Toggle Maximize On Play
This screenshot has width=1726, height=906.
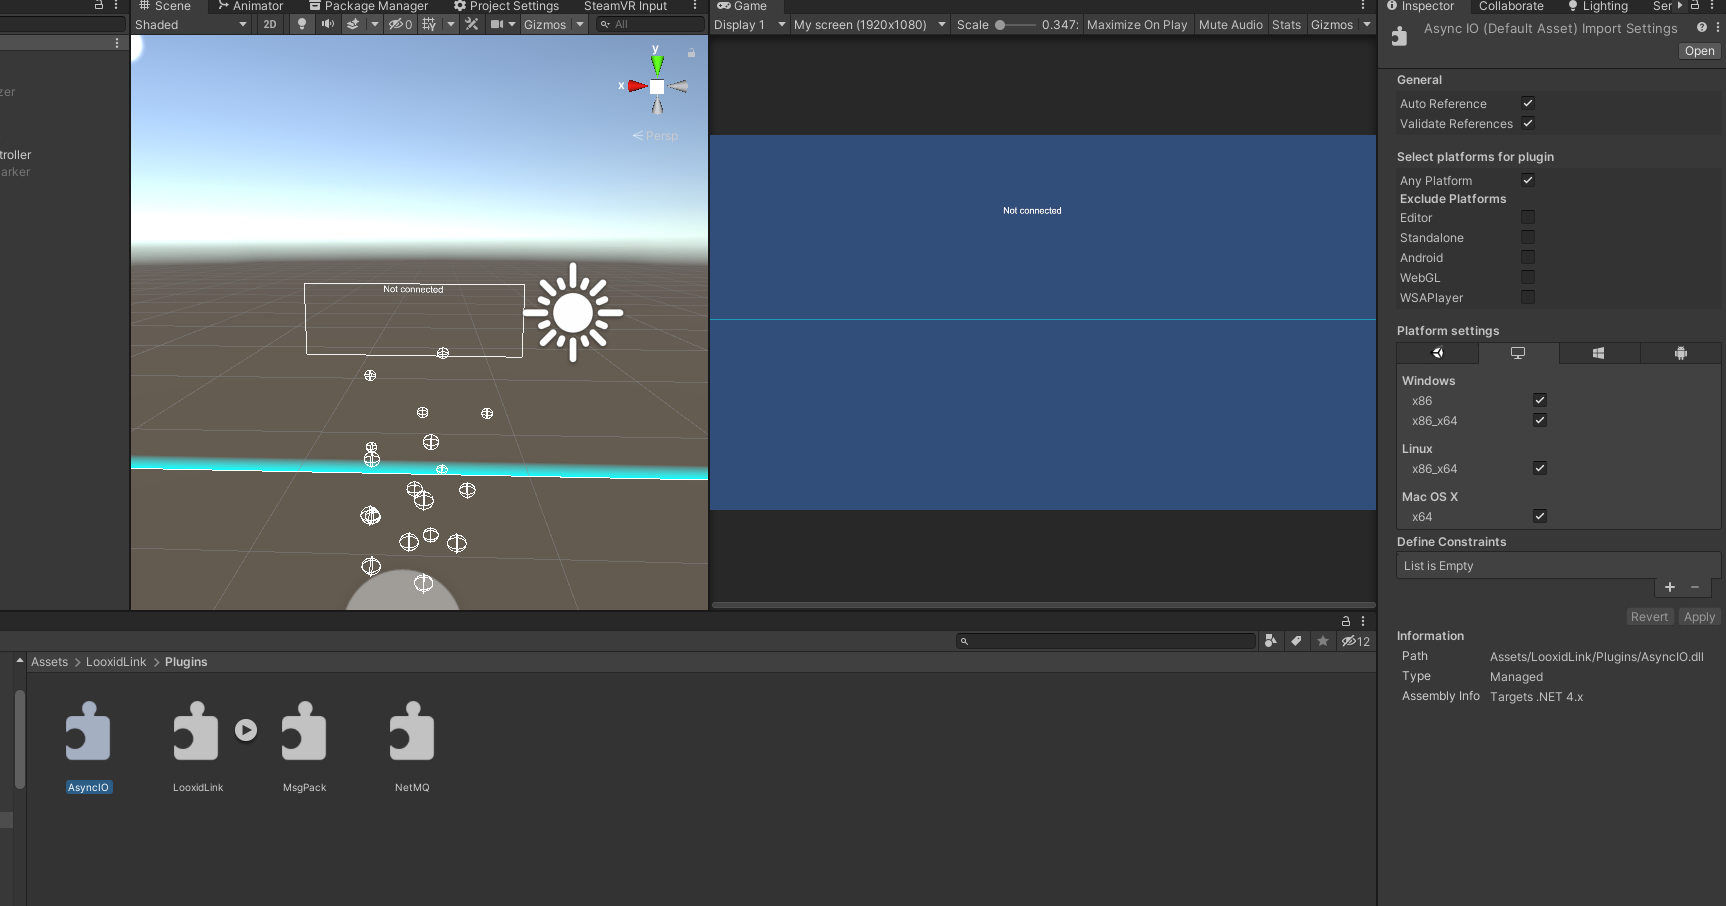point(1137,24)
